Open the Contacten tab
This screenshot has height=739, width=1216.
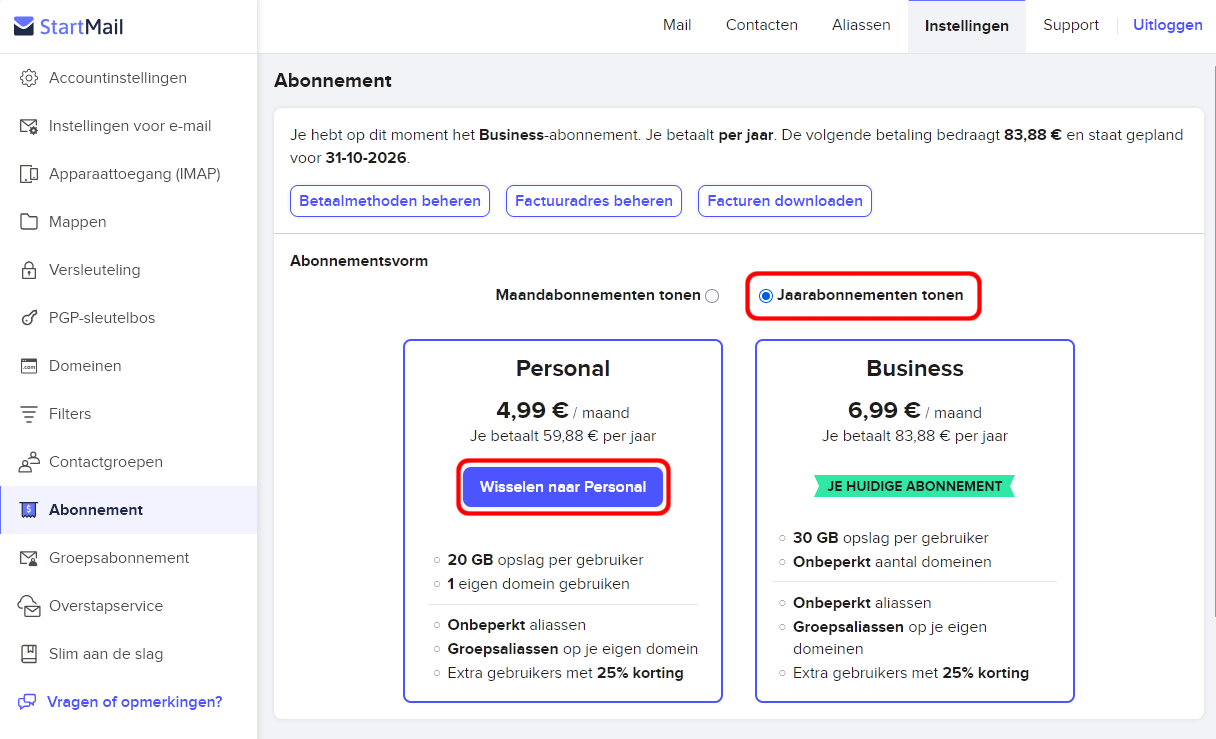click(x=762, y=26)
